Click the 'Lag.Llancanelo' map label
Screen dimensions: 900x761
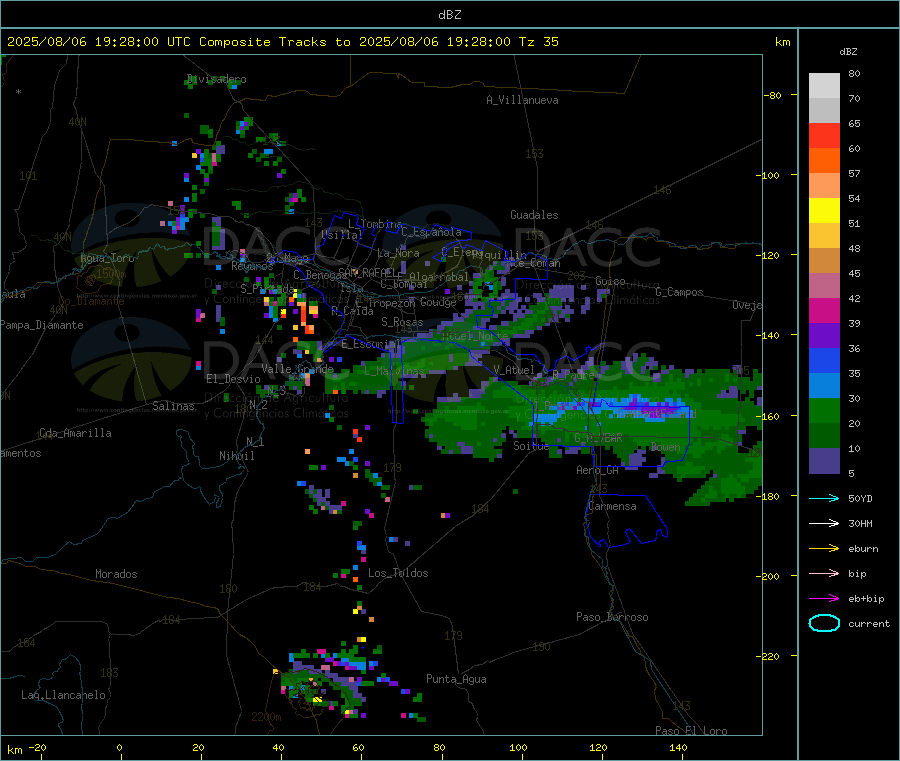tap(63, 695)
